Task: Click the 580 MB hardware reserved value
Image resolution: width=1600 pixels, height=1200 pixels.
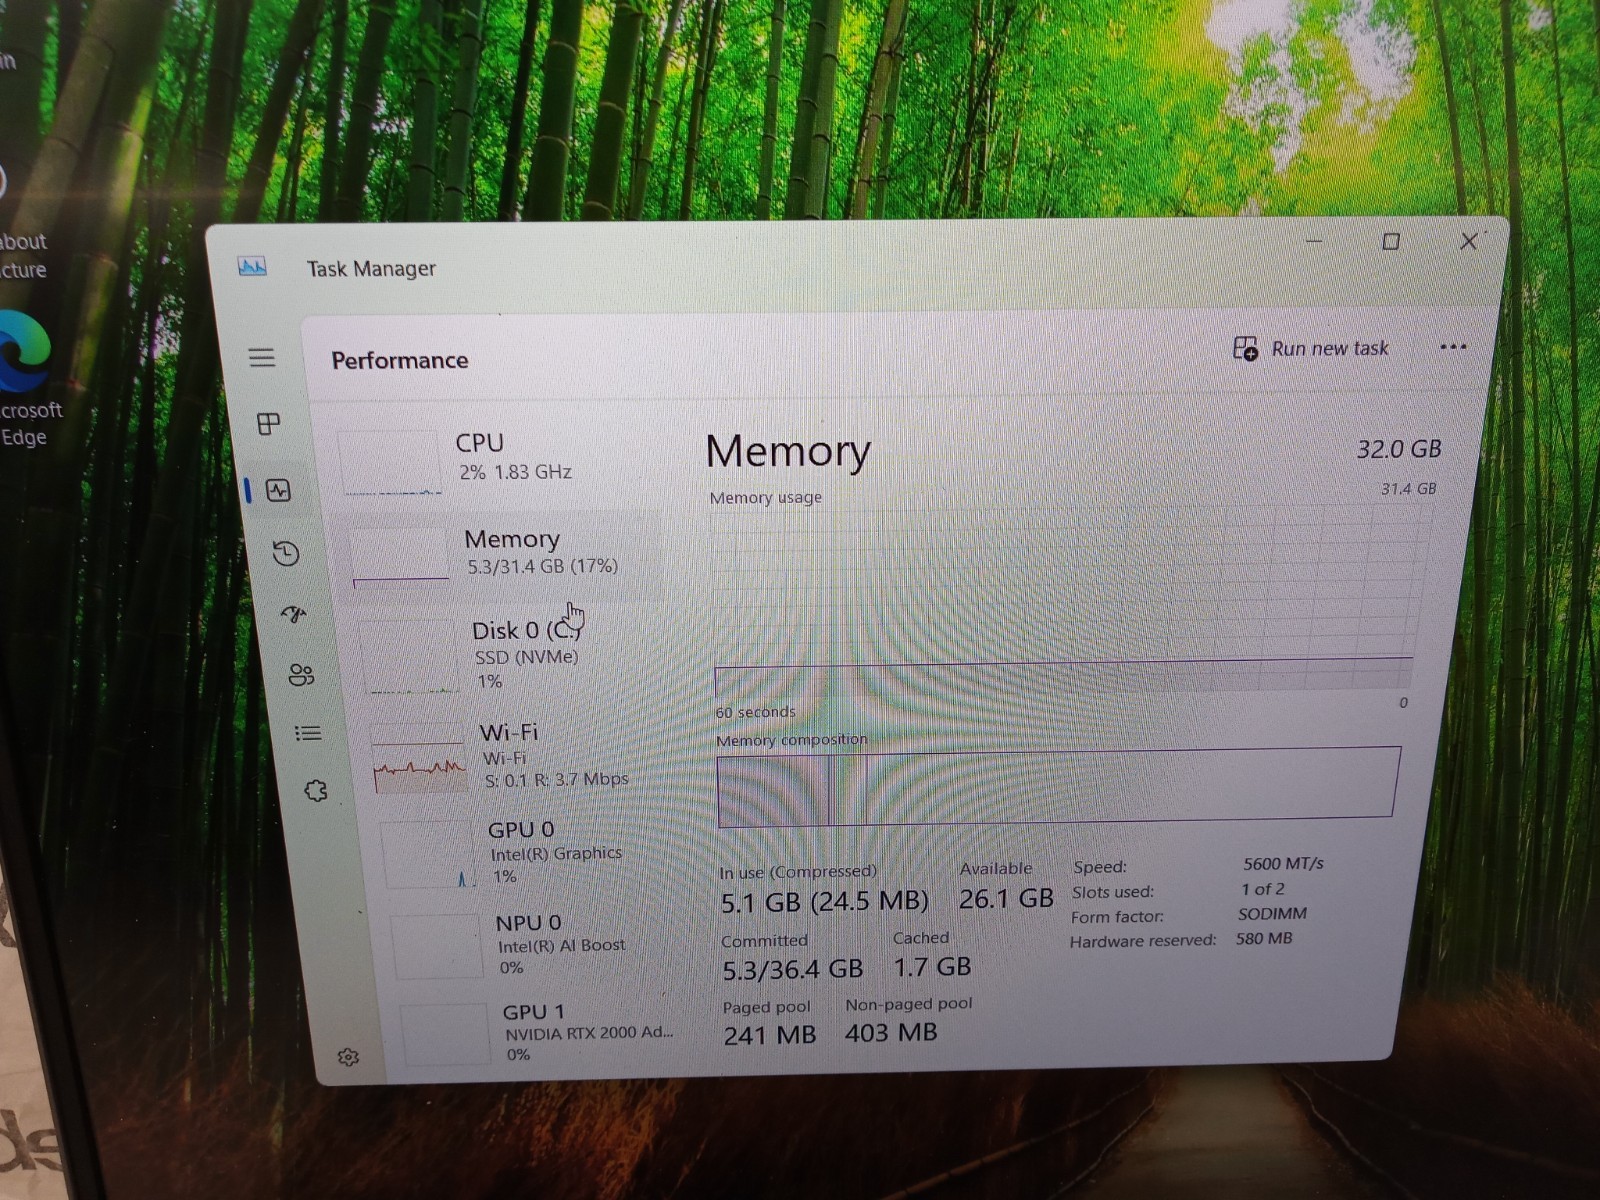Action: pos(1264,939)
